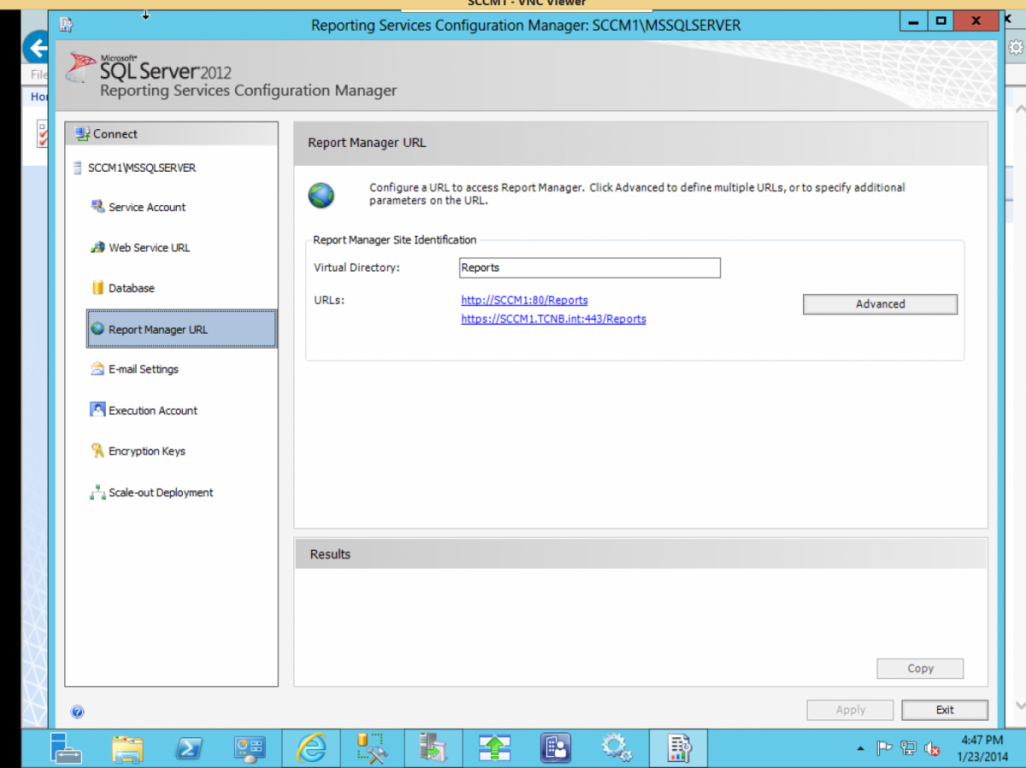Viewport: 1026px width, 768px height.
Task: Click the Reporting Services taskbar icon
Action: 679,748
